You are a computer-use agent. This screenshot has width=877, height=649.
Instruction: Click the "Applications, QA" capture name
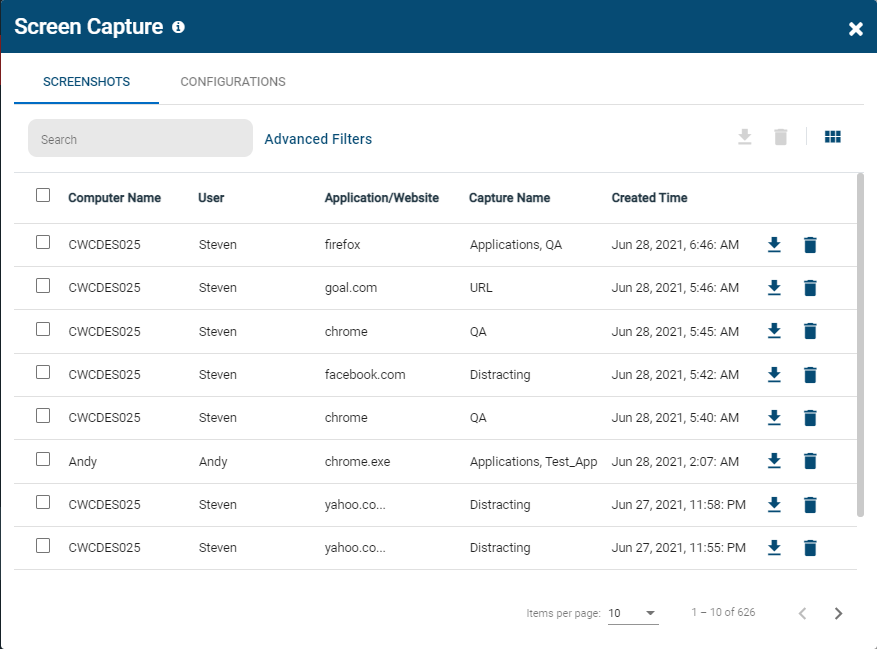click(516, 244)
